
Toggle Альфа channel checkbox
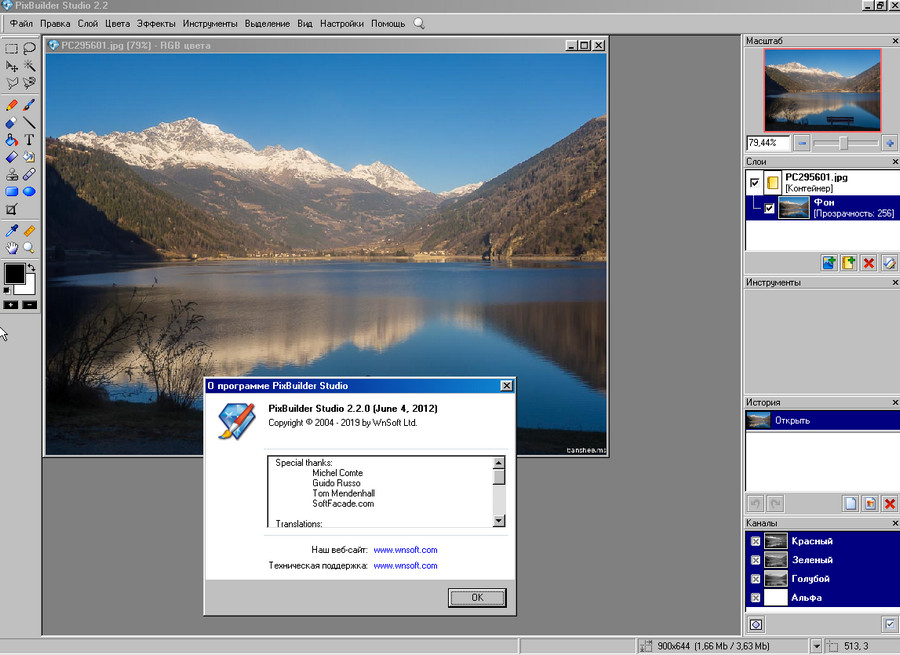point(755,598)
